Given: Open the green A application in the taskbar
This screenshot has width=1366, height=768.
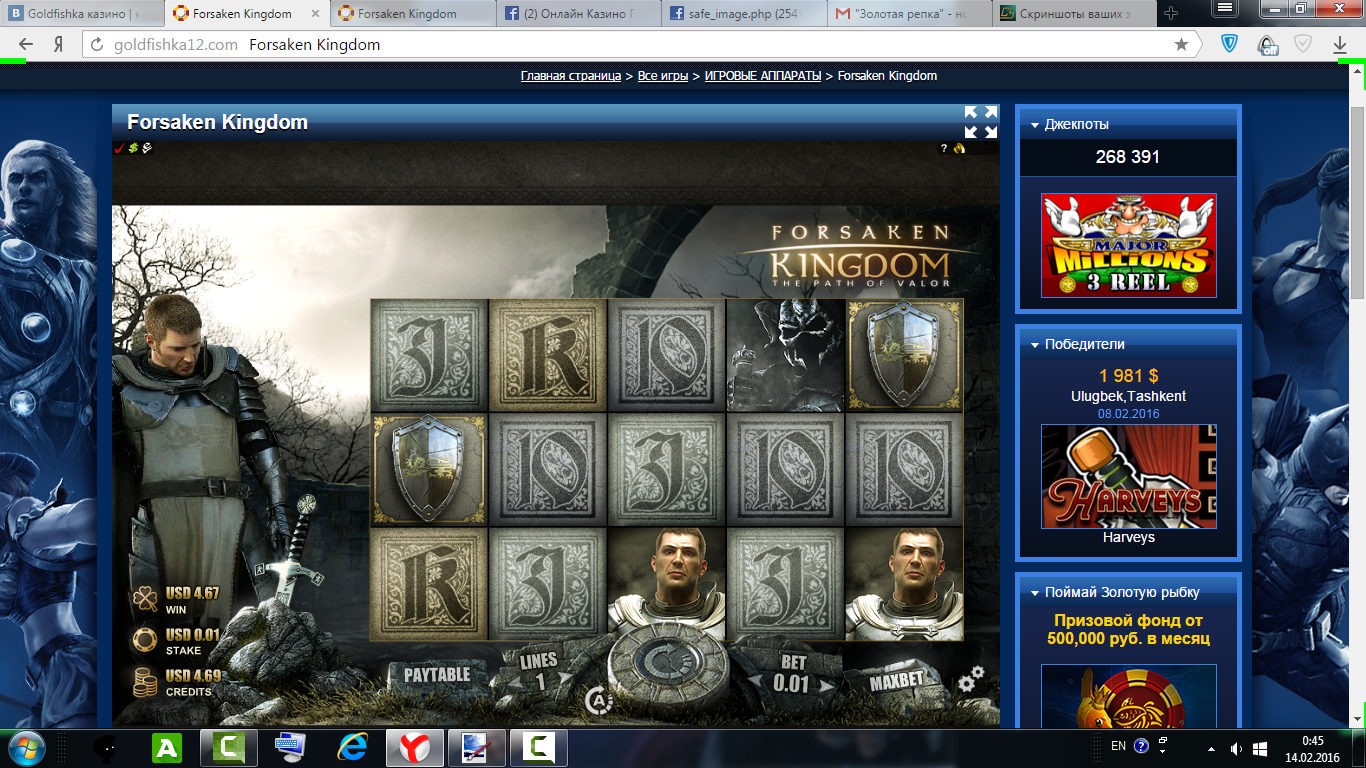Looking at the screenshot, I should (x=166, y=748).
